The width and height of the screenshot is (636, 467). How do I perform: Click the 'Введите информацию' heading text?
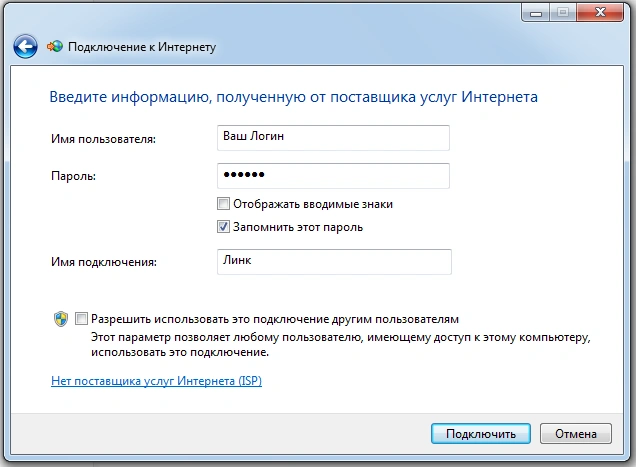pos(293,97)
